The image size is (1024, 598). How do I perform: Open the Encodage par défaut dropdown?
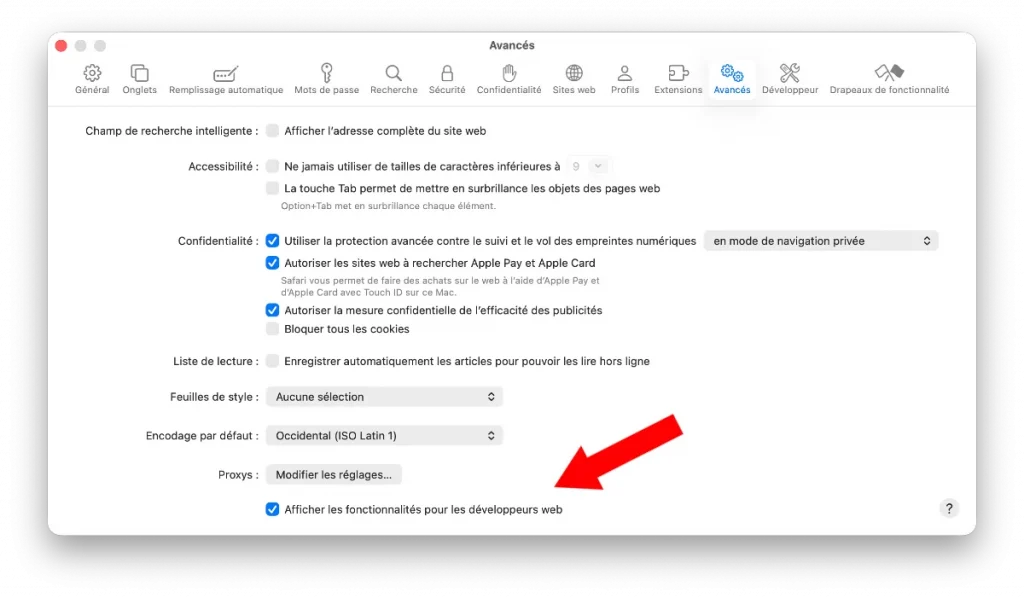click(x=384, y=435)
